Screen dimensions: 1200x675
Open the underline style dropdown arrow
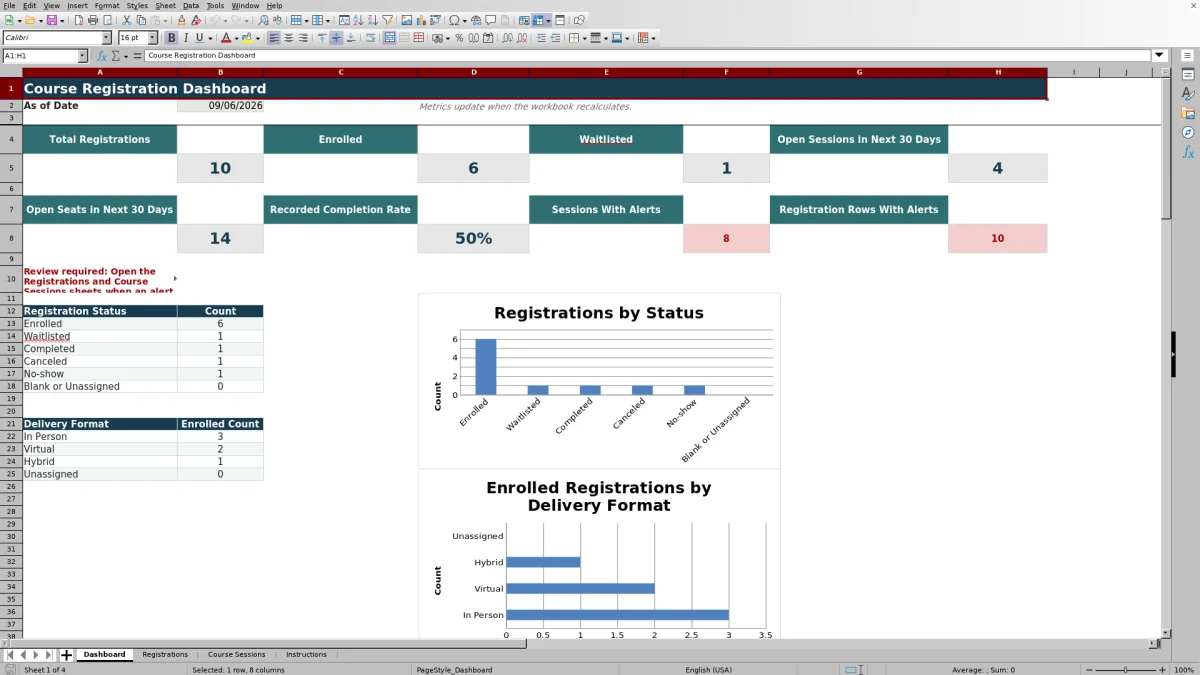pyautogui.click(x=210, y=38)
